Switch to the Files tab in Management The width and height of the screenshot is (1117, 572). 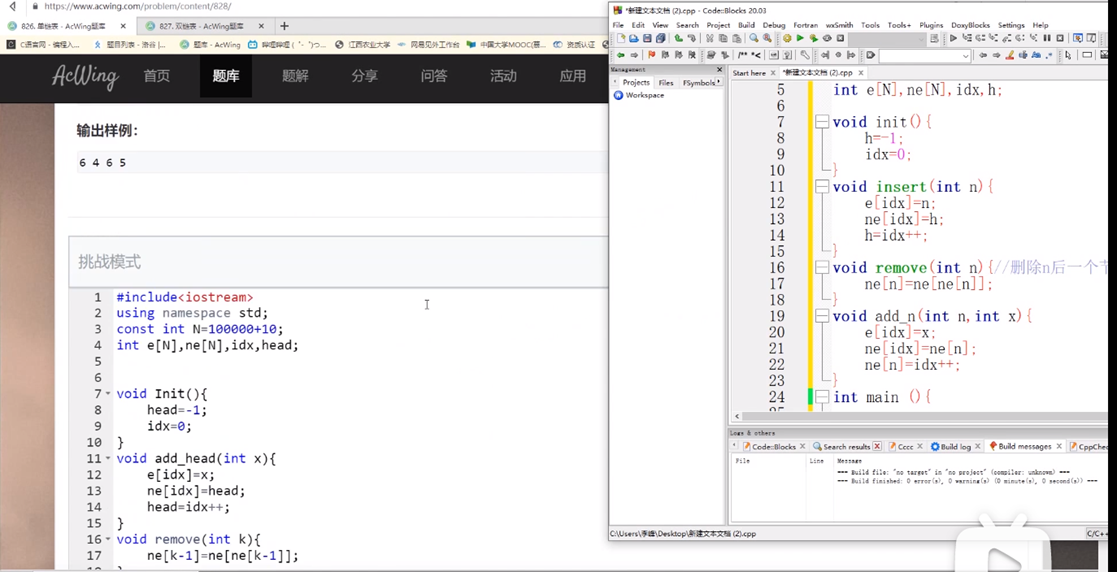(x=665, y=83)
